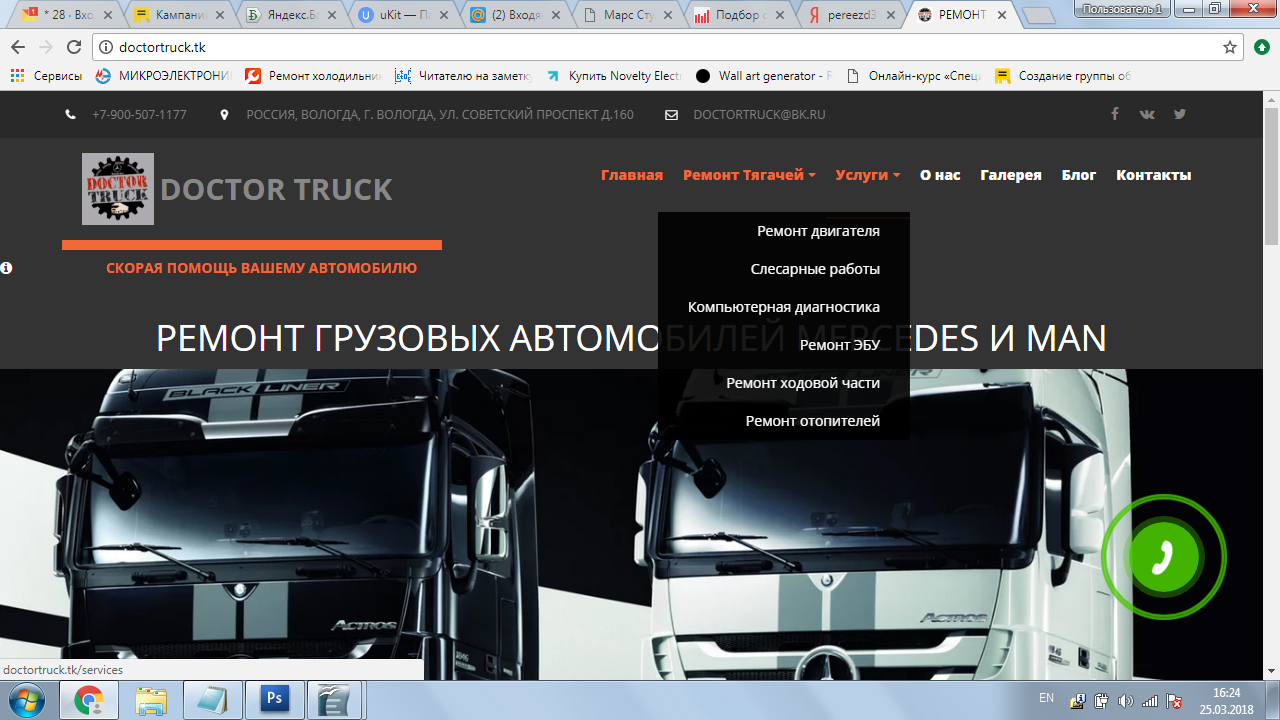Switch to the pereezd browser tab

[x=853, y=14]
